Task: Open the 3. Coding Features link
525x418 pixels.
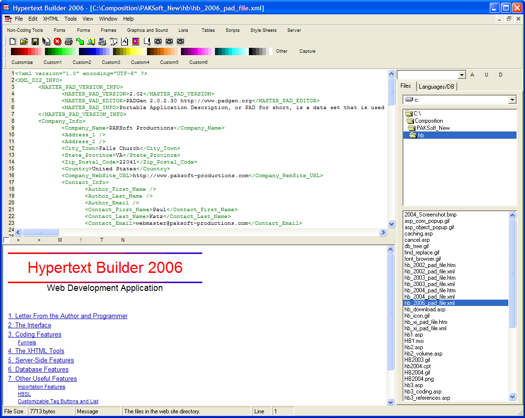Action: click(x=34, y=334)
